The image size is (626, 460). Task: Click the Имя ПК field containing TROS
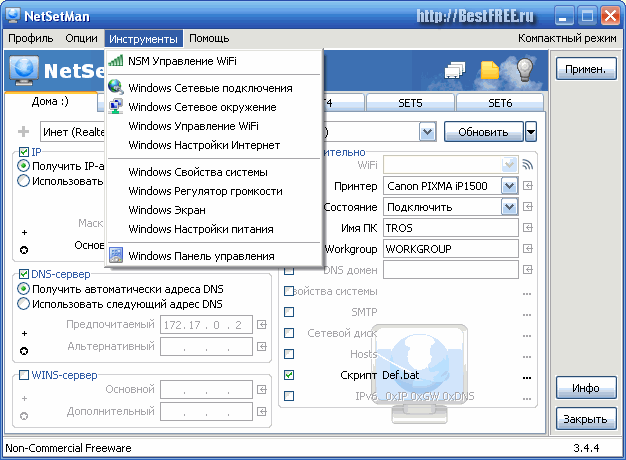(451, 228)
